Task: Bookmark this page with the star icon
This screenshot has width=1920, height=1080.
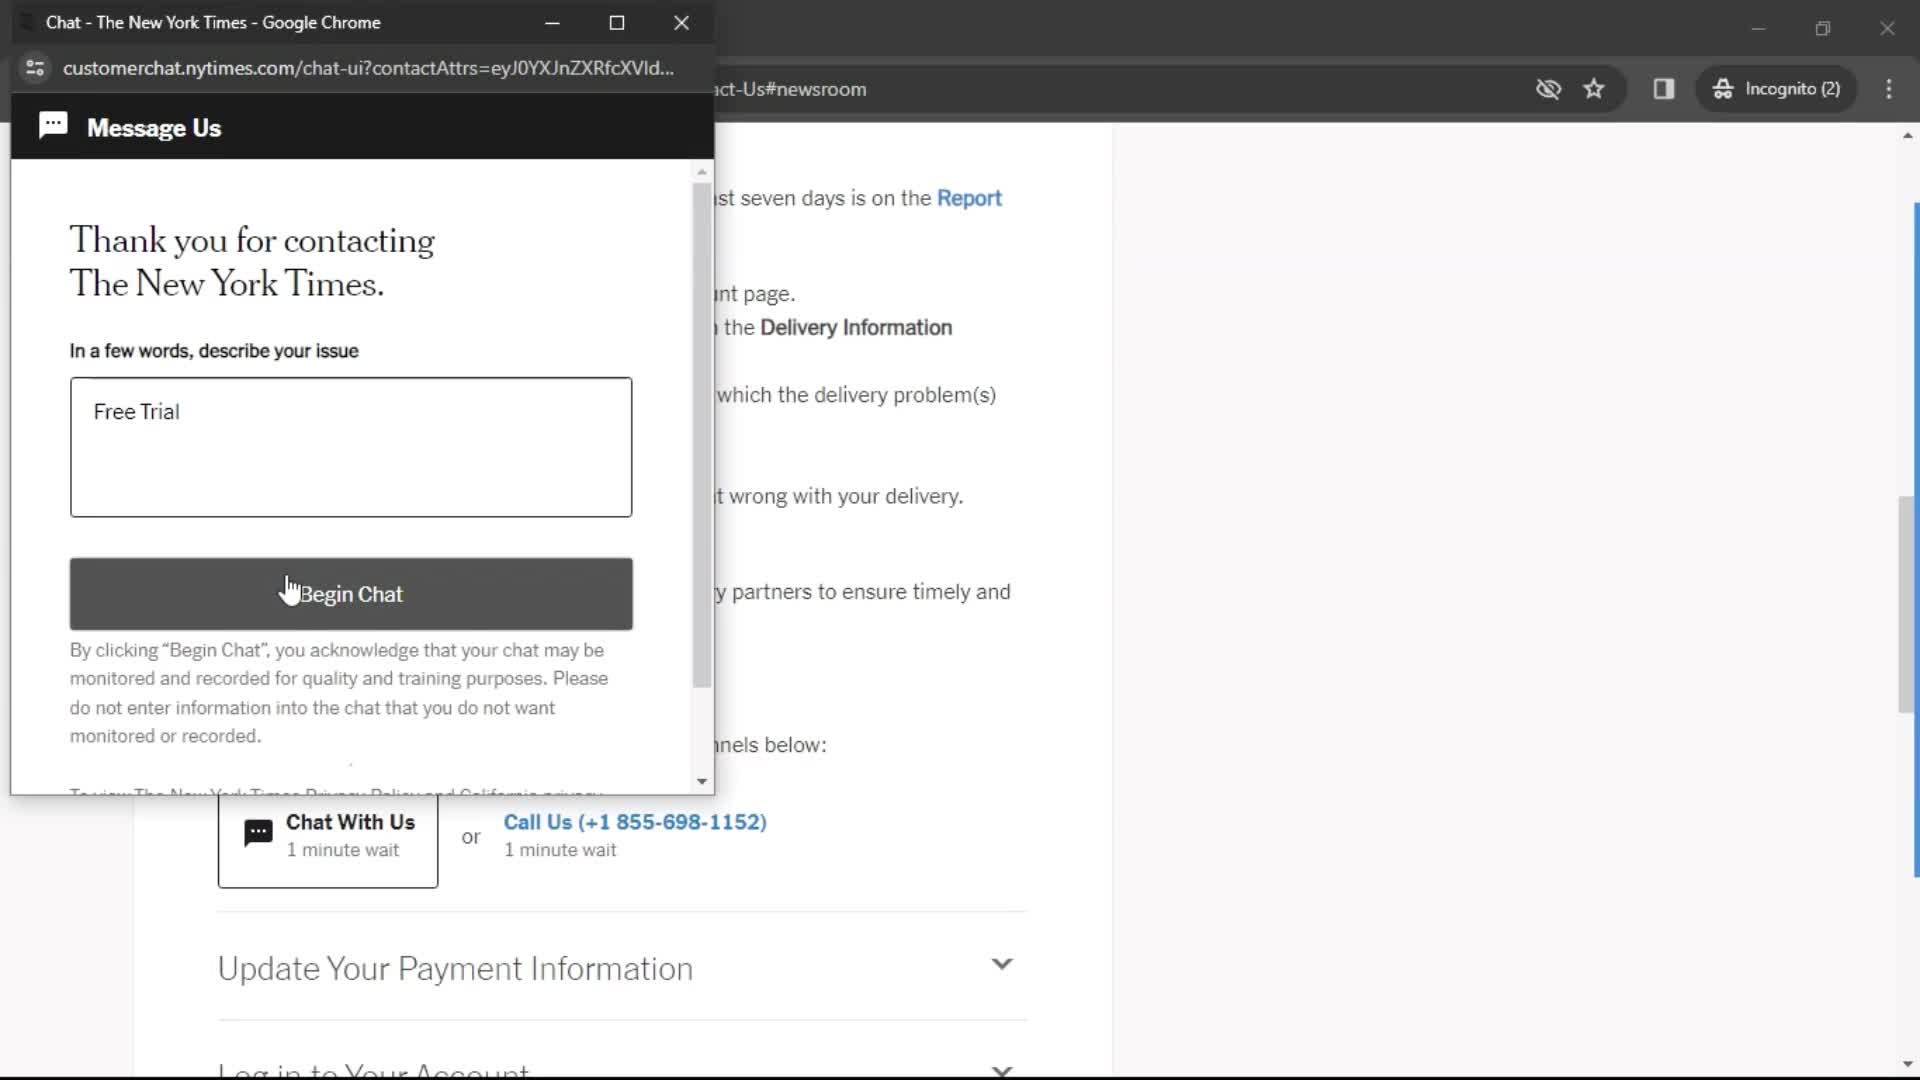Action: pos(1594,89)
